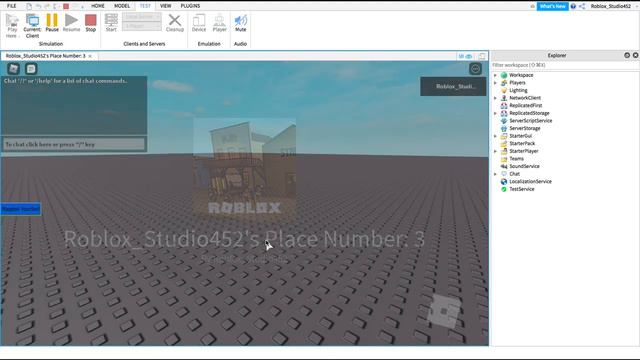Select ServerStorage in Explorer
This screenshot has height=360, width=640.
coord(524,128)
